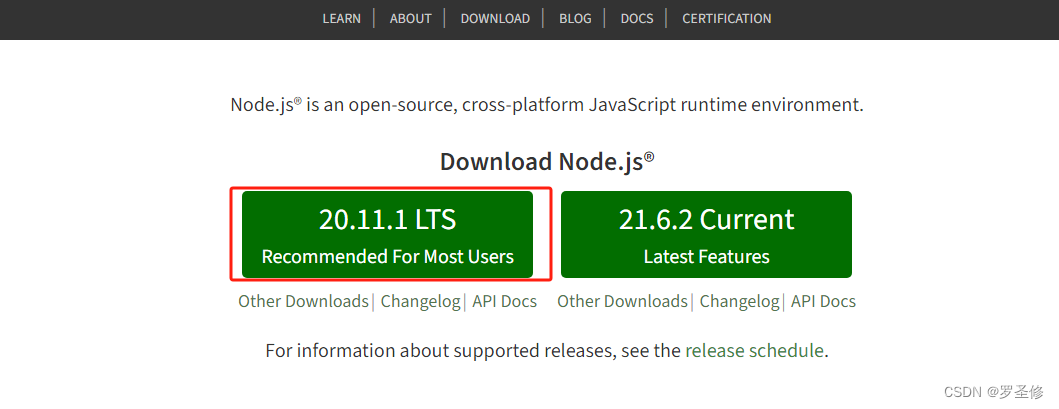The height and width of the screenshot is (409, 1059).
Task: Open API Docs under 21.6.2 Current
Action: [x=823, y=301]
